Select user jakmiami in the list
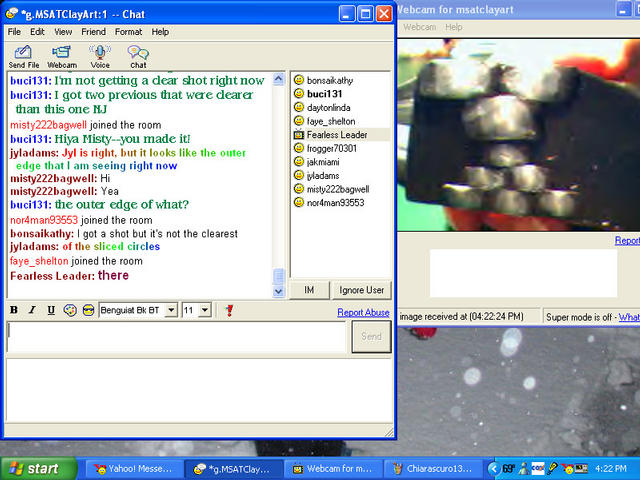 tap(323, 162)
